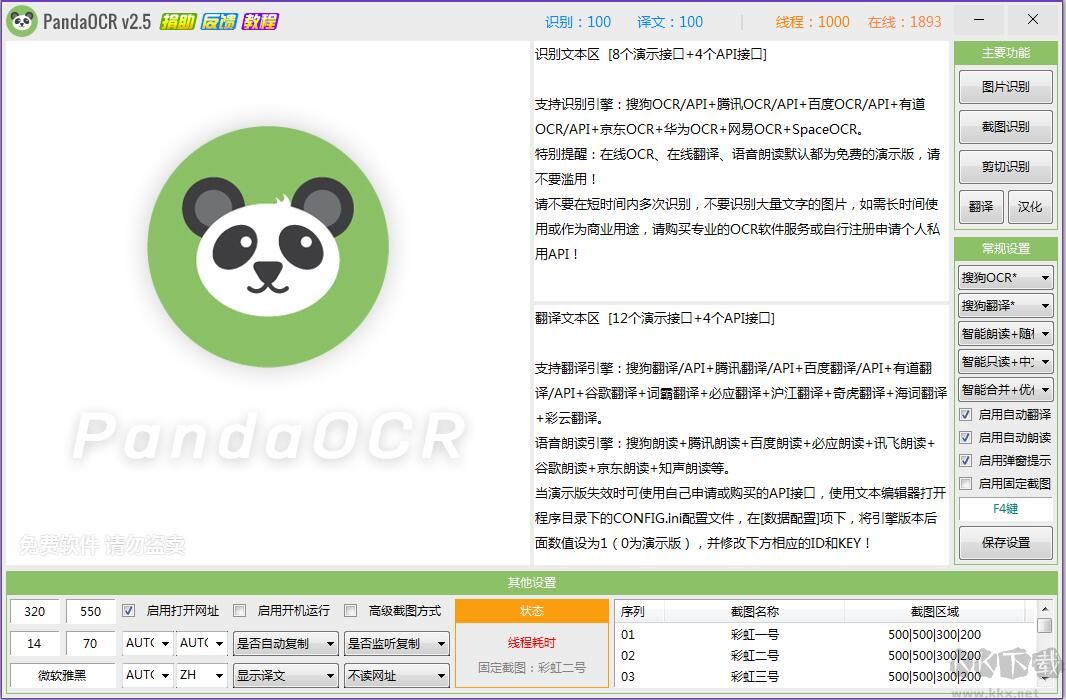Start 图片识别 image recognition
Screen dimensions: 1066x700
pos(1006,86)
